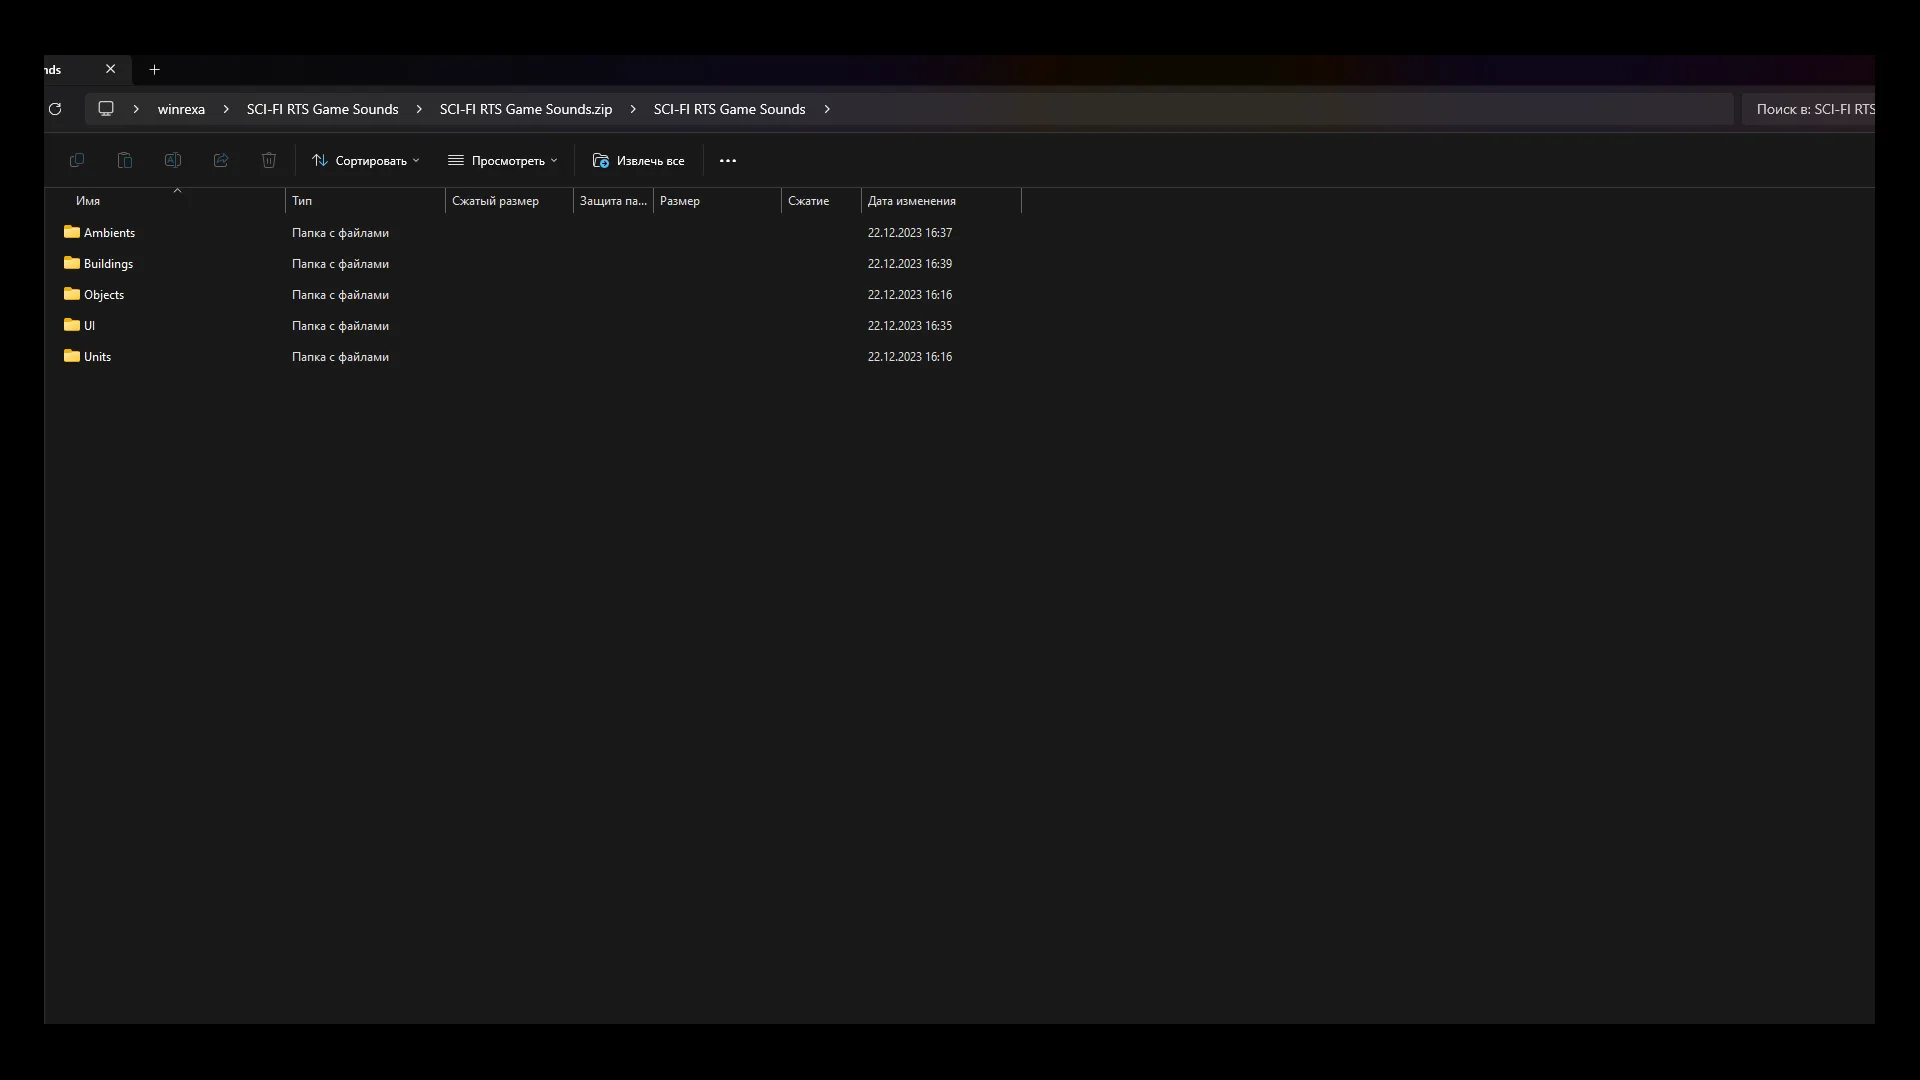1920x1080 pixels.
Task: Click the This PC monitor icon
Action: click(x=106, y=109)
